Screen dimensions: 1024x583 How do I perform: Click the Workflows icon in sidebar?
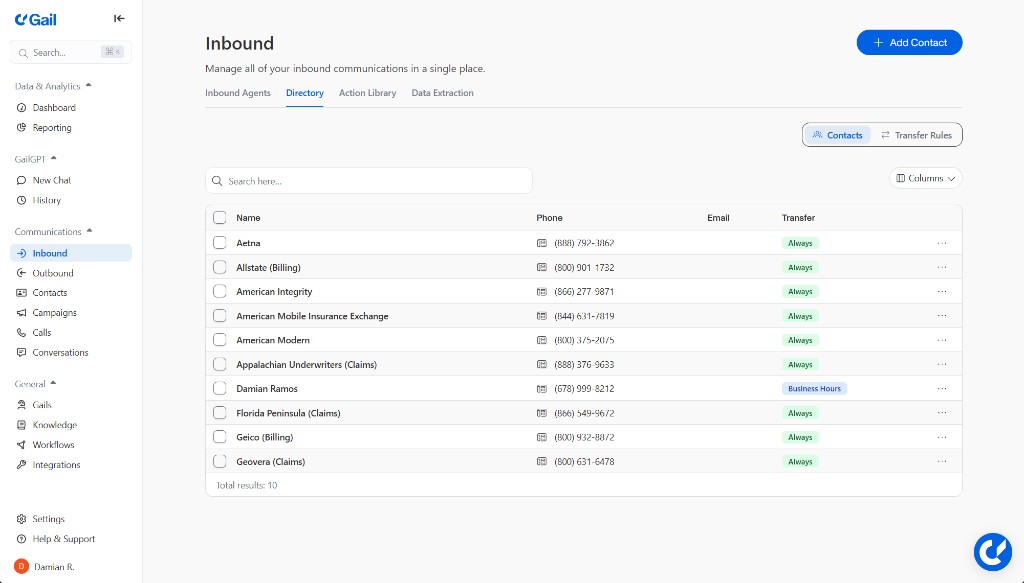(x=22, y=445)
